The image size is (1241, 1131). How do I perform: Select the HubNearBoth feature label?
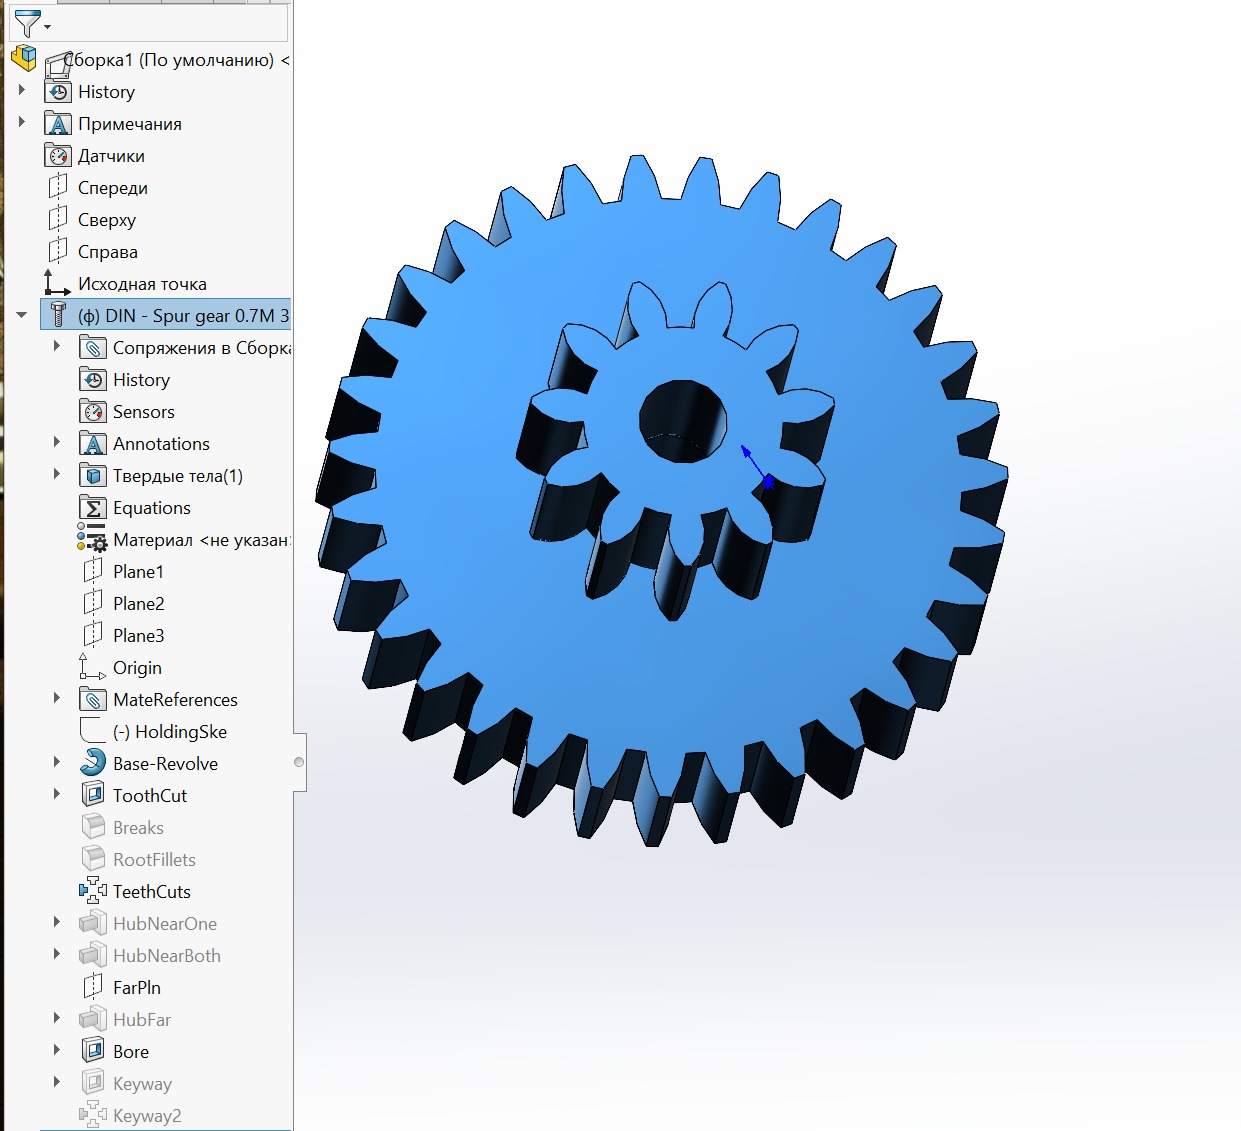tap(167, 956)
